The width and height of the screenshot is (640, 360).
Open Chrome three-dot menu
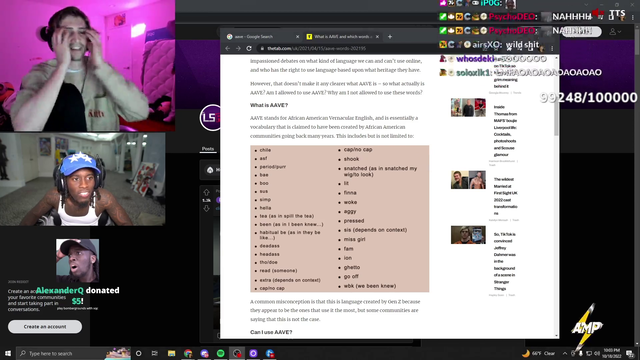click(552, 48)
